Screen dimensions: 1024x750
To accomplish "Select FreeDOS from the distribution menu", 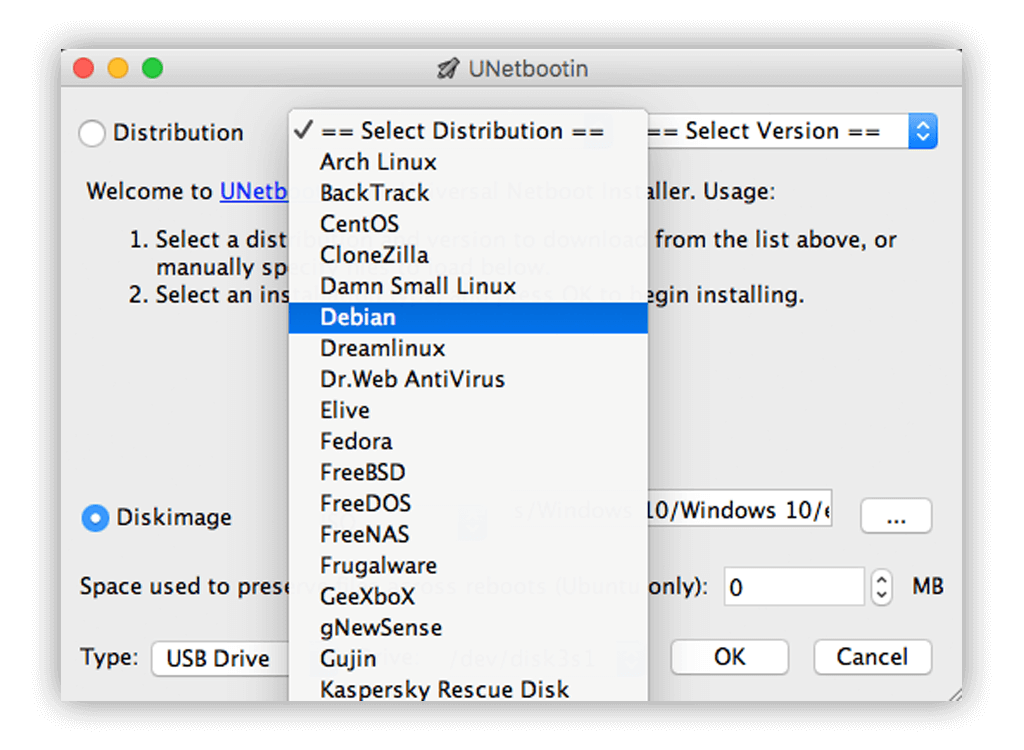I will (x=468, y=504).
